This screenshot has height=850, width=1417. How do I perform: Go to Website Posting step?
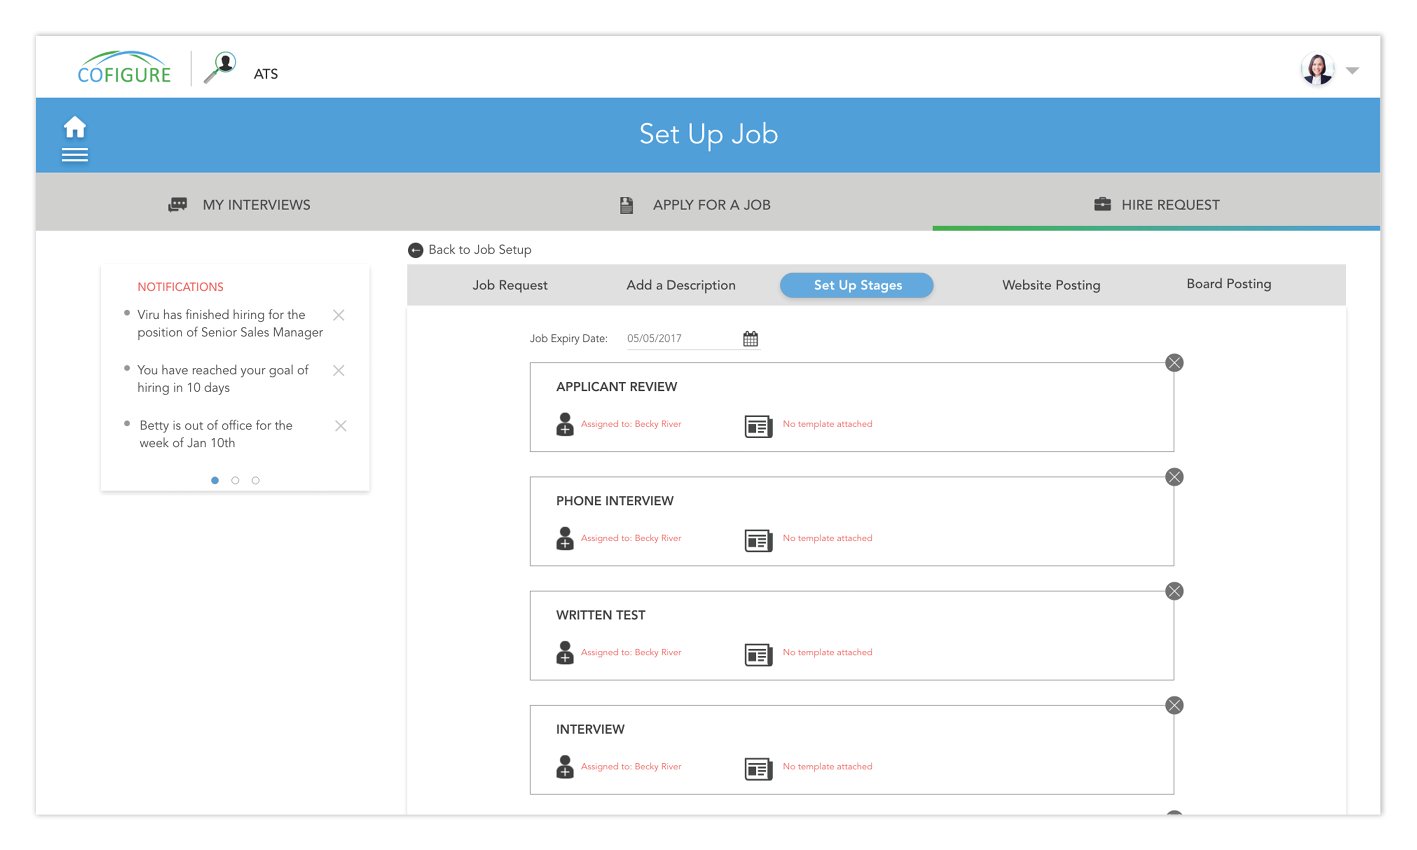point(1051,286)
